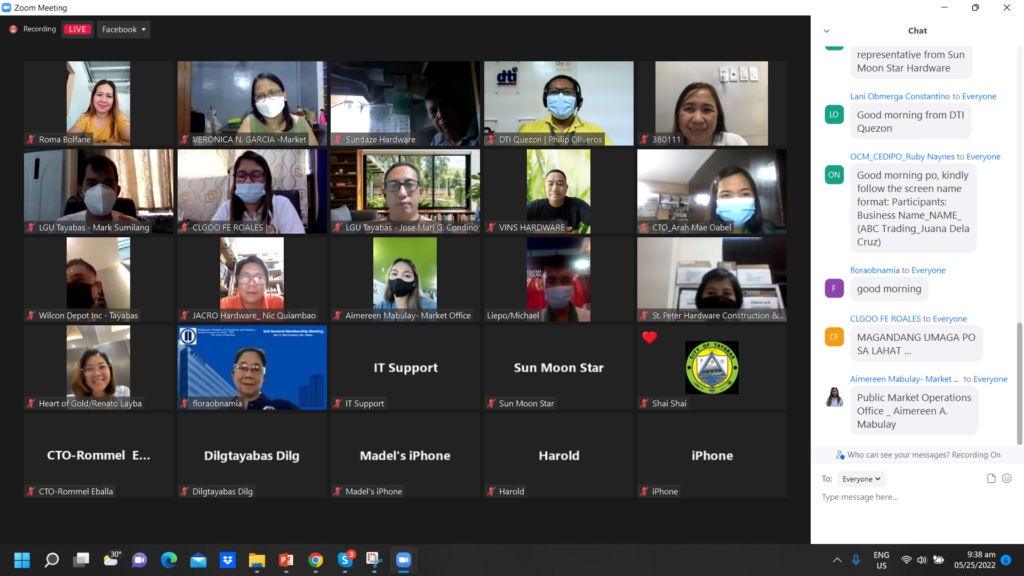Toggle the muted microphone on Harold's tile
This screenshot has height=576, width=1024.
pyautogui.click(x=492, y=491)
